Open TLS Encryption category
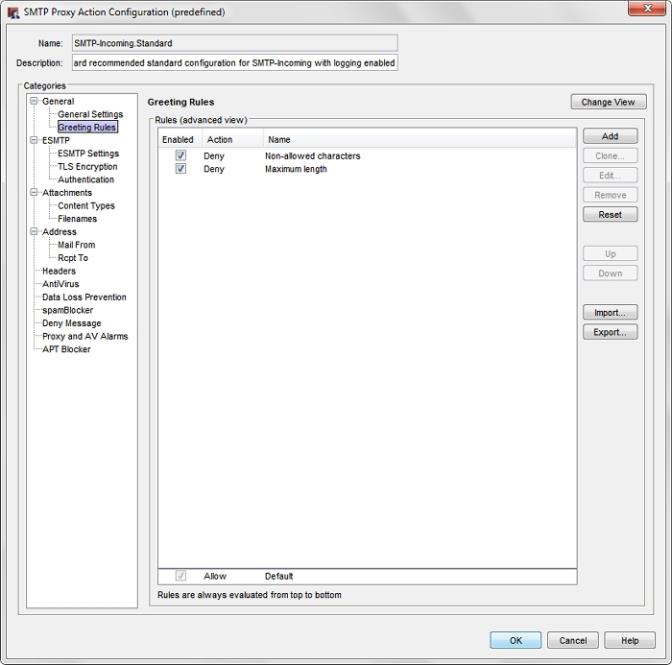Image resolution: width=672 pixels, height=665 pixels. (87, 166)
